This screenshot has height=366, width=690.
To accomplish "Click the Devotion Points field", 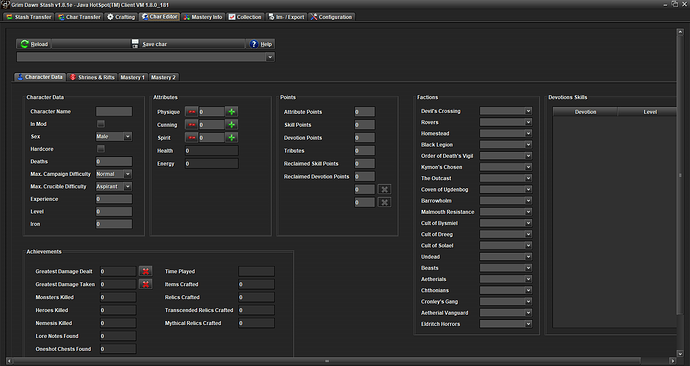I will pyautogui.click(x=365, y=138).
